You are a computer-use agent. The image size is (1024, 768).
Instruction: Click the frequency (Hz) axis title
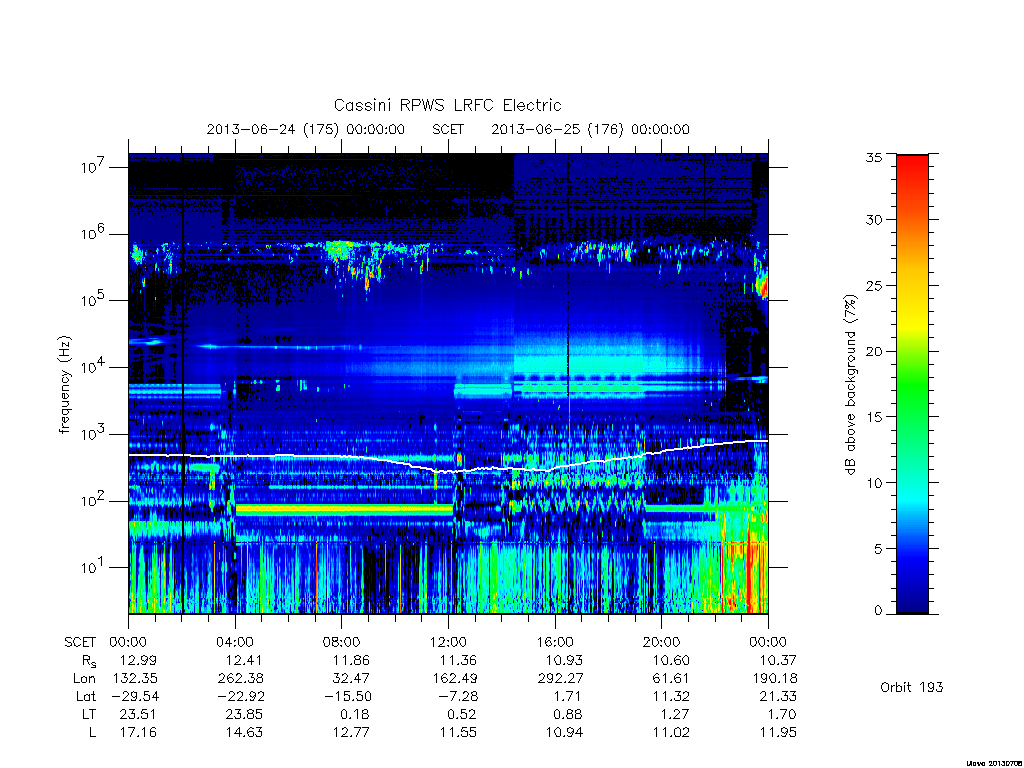click(64, 385)
